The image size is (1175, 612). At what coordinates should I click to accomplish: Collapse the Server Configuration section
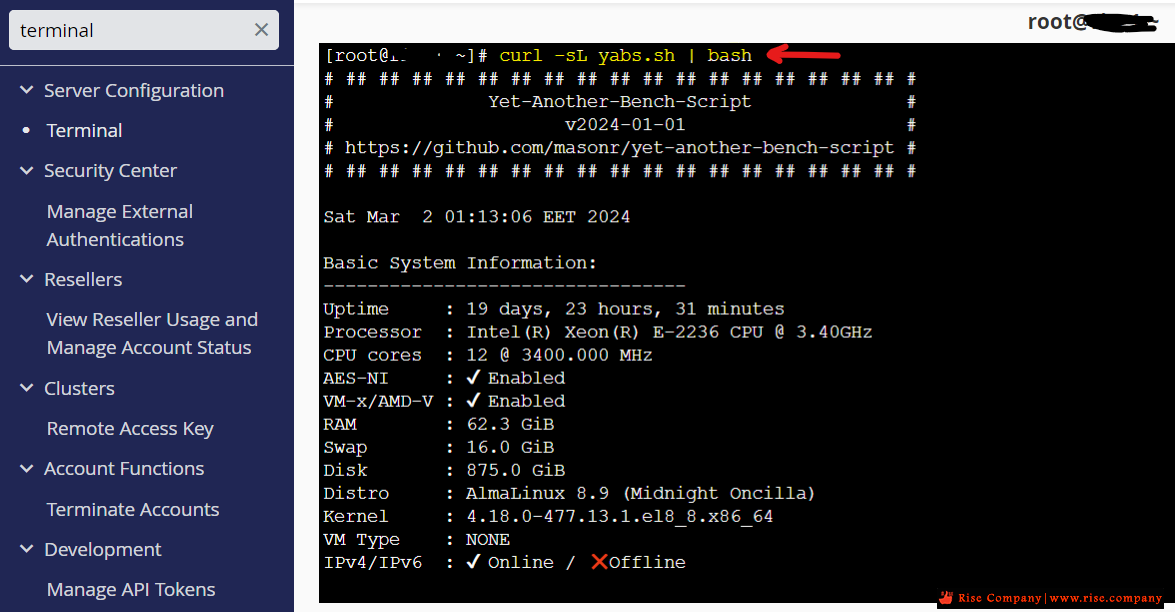pyautogui.click(x=27, y=90)
